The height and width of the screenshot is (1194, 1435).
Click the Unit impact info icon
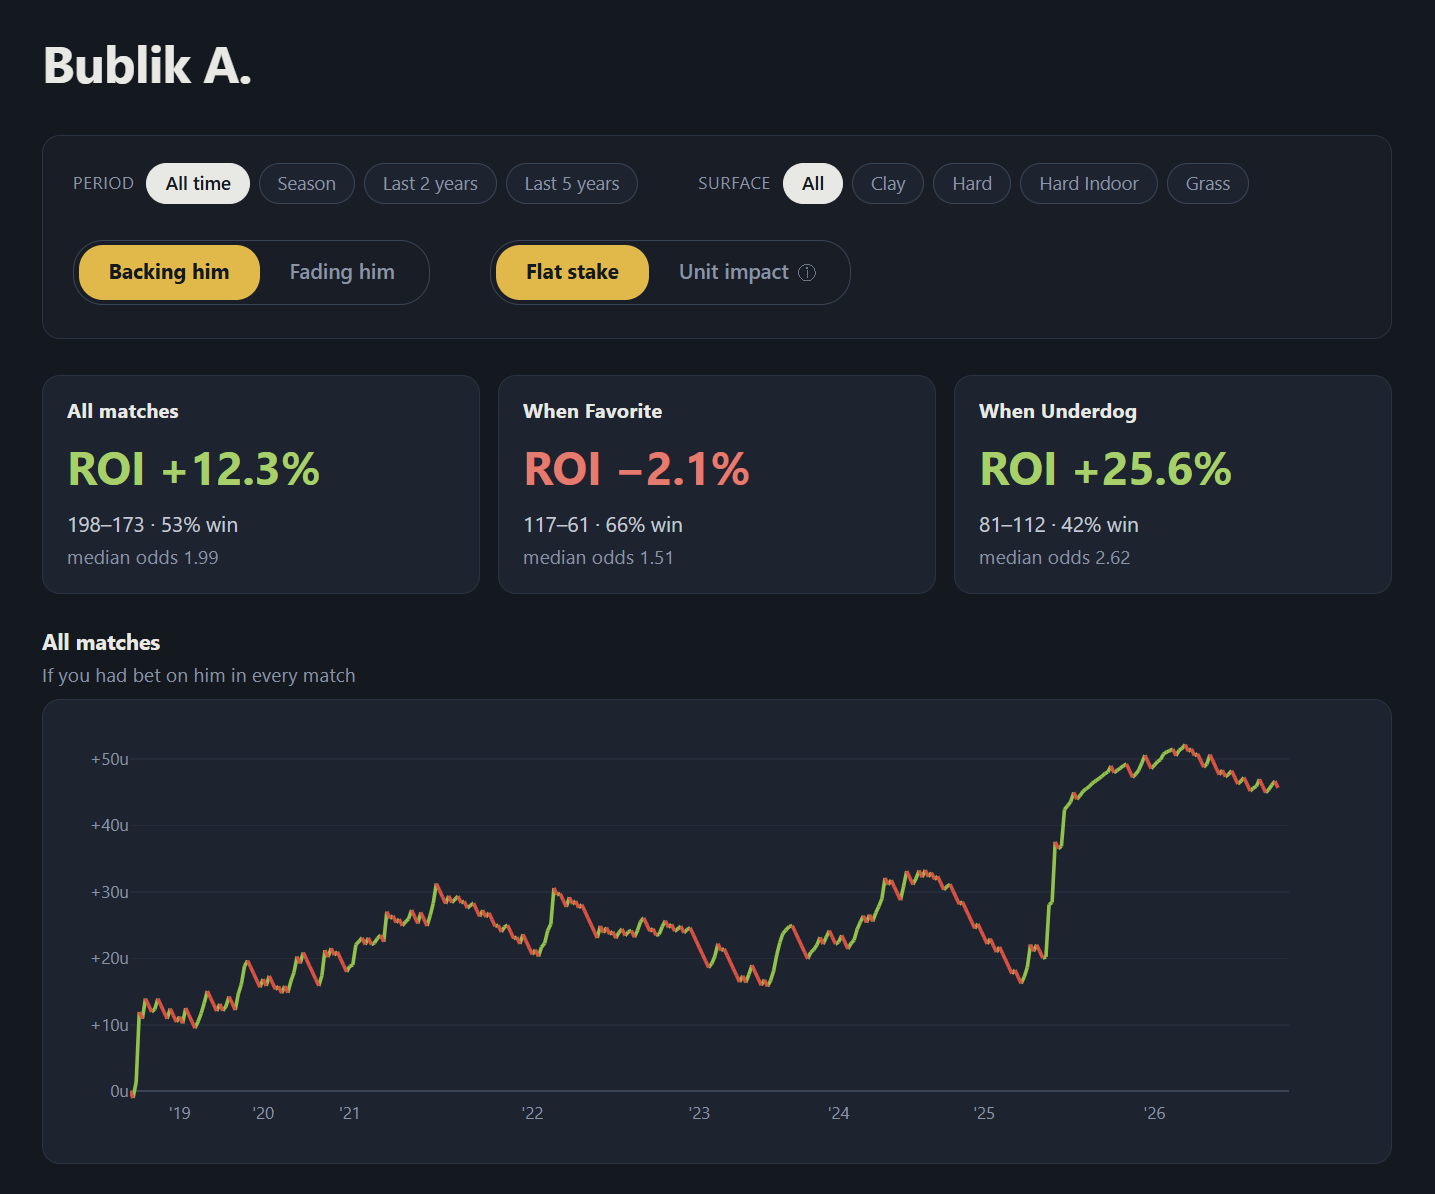click(807, 272)
